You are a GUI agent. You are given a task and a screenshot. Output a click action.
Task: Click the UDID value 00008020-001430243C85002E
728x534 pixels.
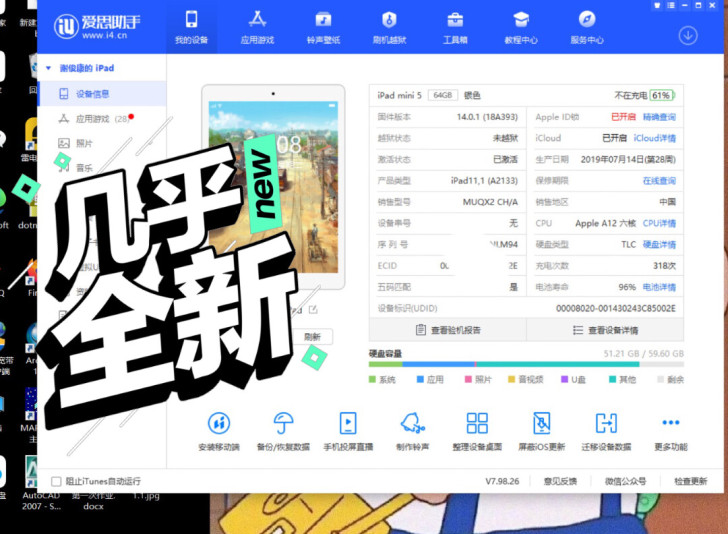[616, 308]
